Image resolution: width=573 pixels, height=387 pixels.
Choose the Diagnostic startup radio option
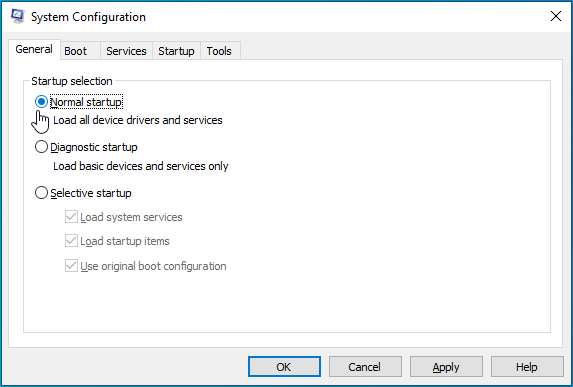(x=41, y=147)
